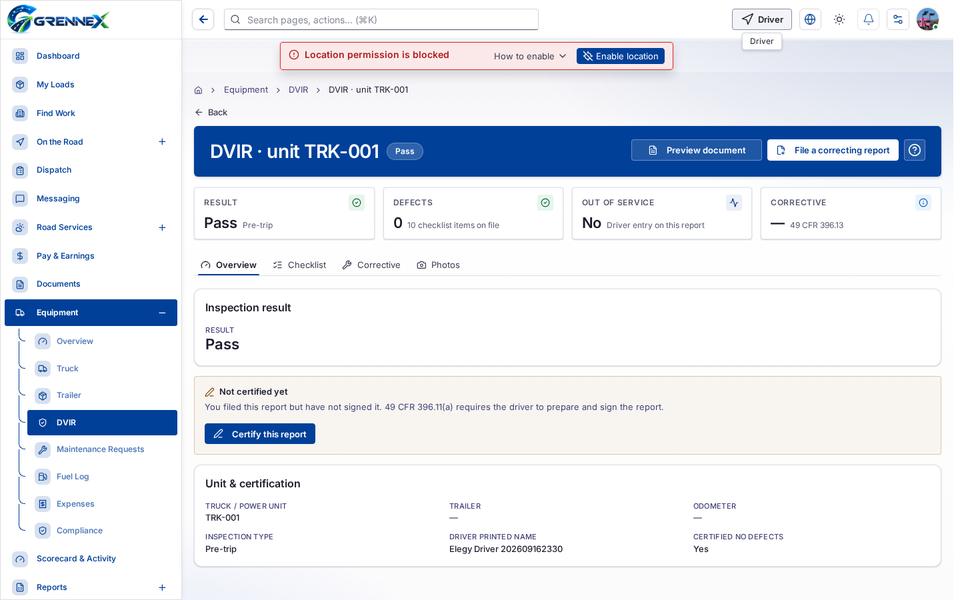Switch to the Photos tab
This screenshot has width=960, height=600.
438,265
